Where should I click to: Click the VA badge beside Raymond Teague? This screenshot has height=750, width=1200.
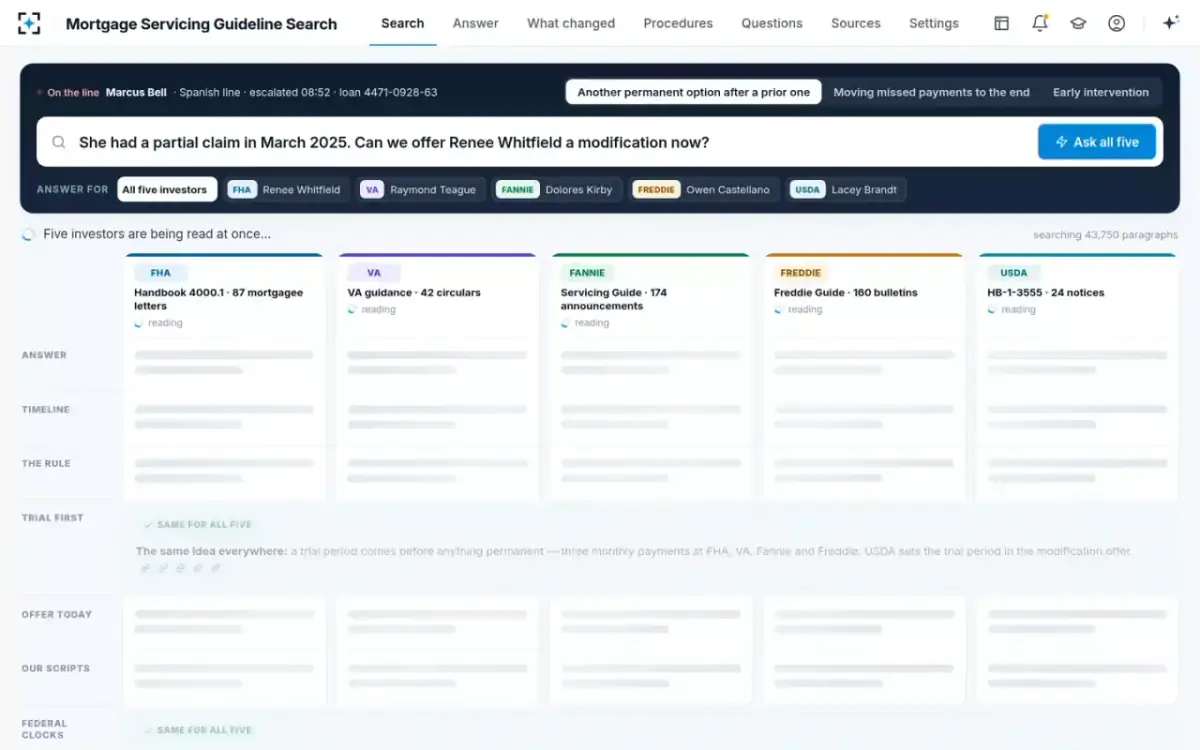[x=372, y=190]
